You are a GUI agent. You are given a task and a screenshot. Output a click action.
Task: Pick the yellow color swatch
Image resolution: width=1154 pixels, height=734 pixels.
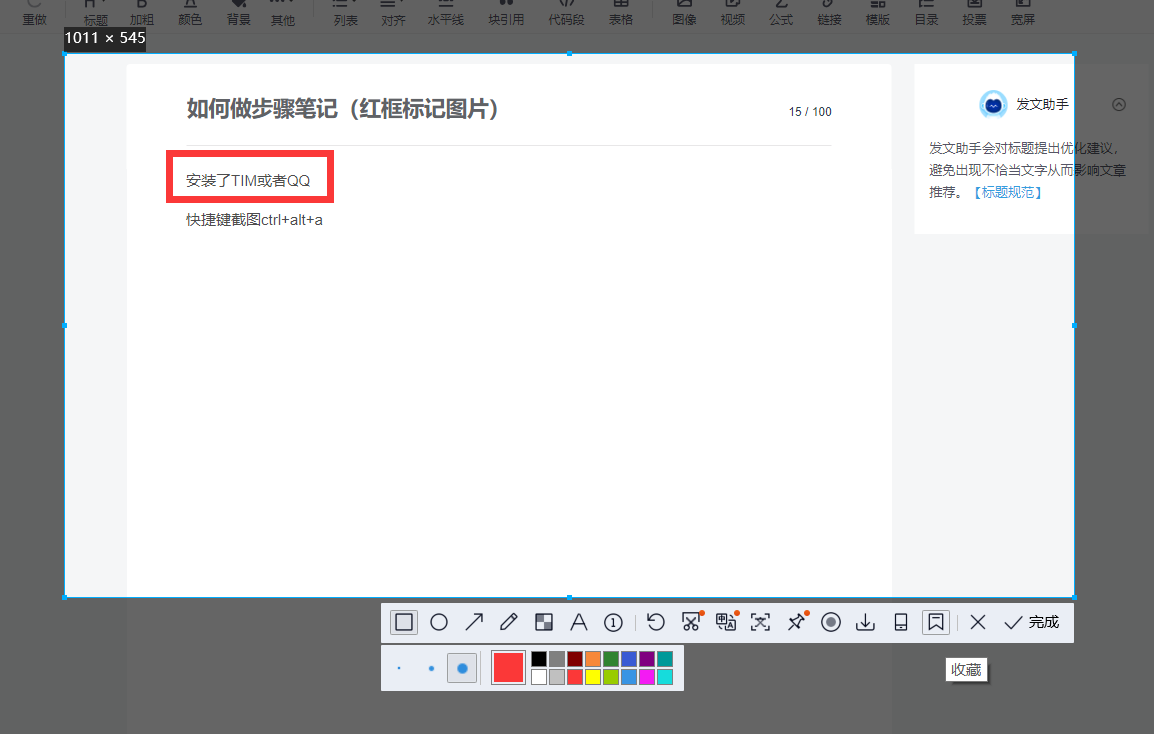pos(592,677)
